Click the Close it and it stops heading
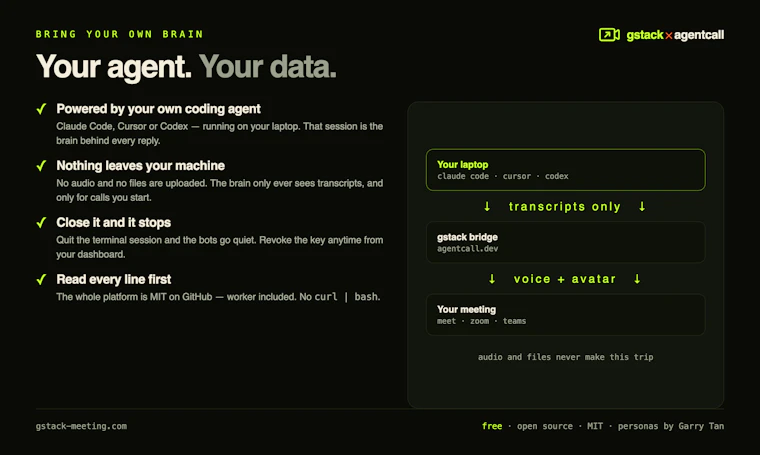The width and height of the screenshot is (760, 455). point(113,222)
